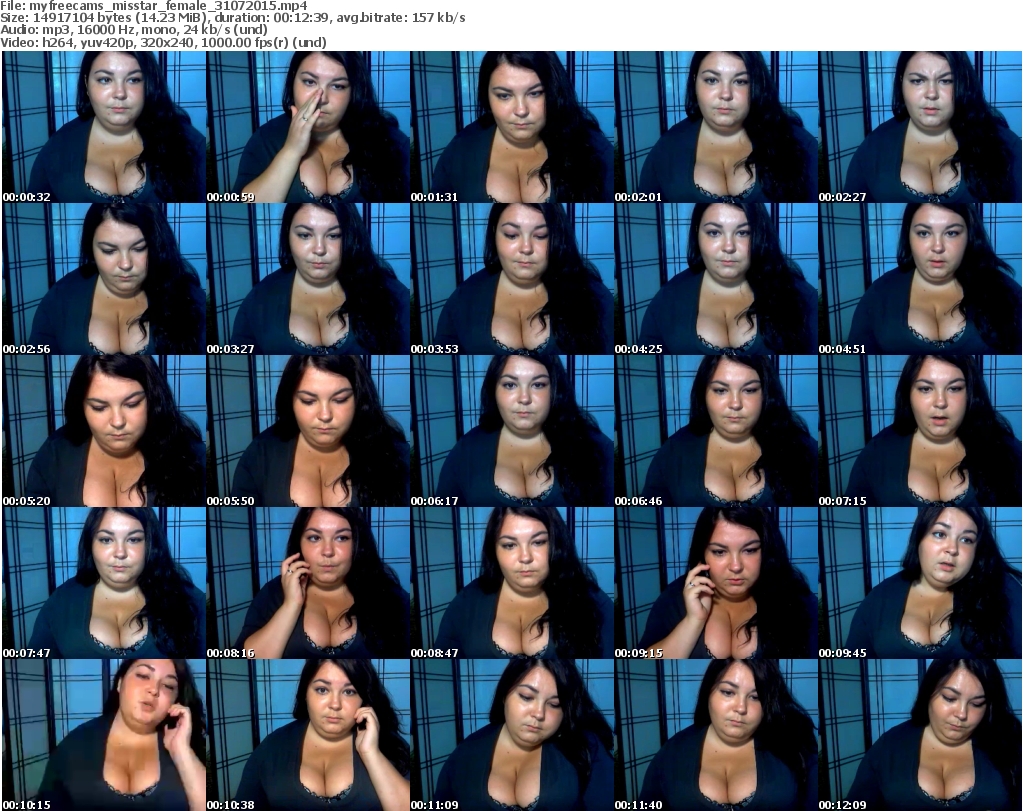Click the file name myfreecams_misstar_female_31072015.mp4
This screenshot has width=1024, height=811.
pyautogui.click(x=168, y=6)
